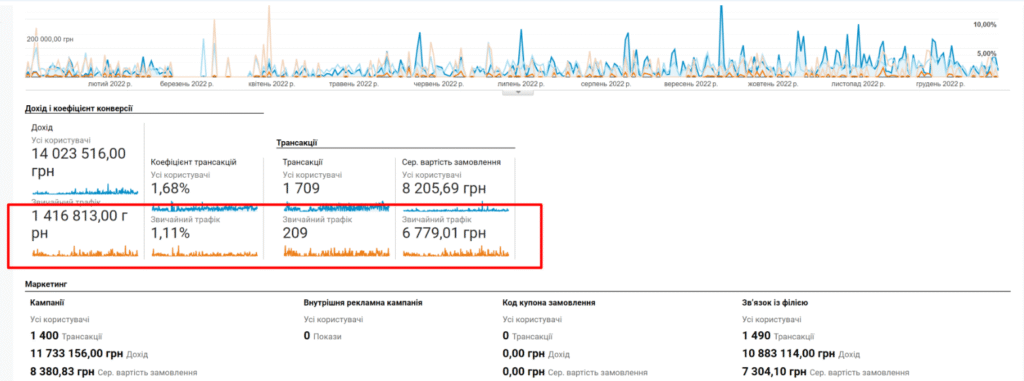Click 'Усі користувачі' label above 8 205,69 грн
Viewport: 1024px width, 381px height.
pyautogui.click(x=432, y=175)
